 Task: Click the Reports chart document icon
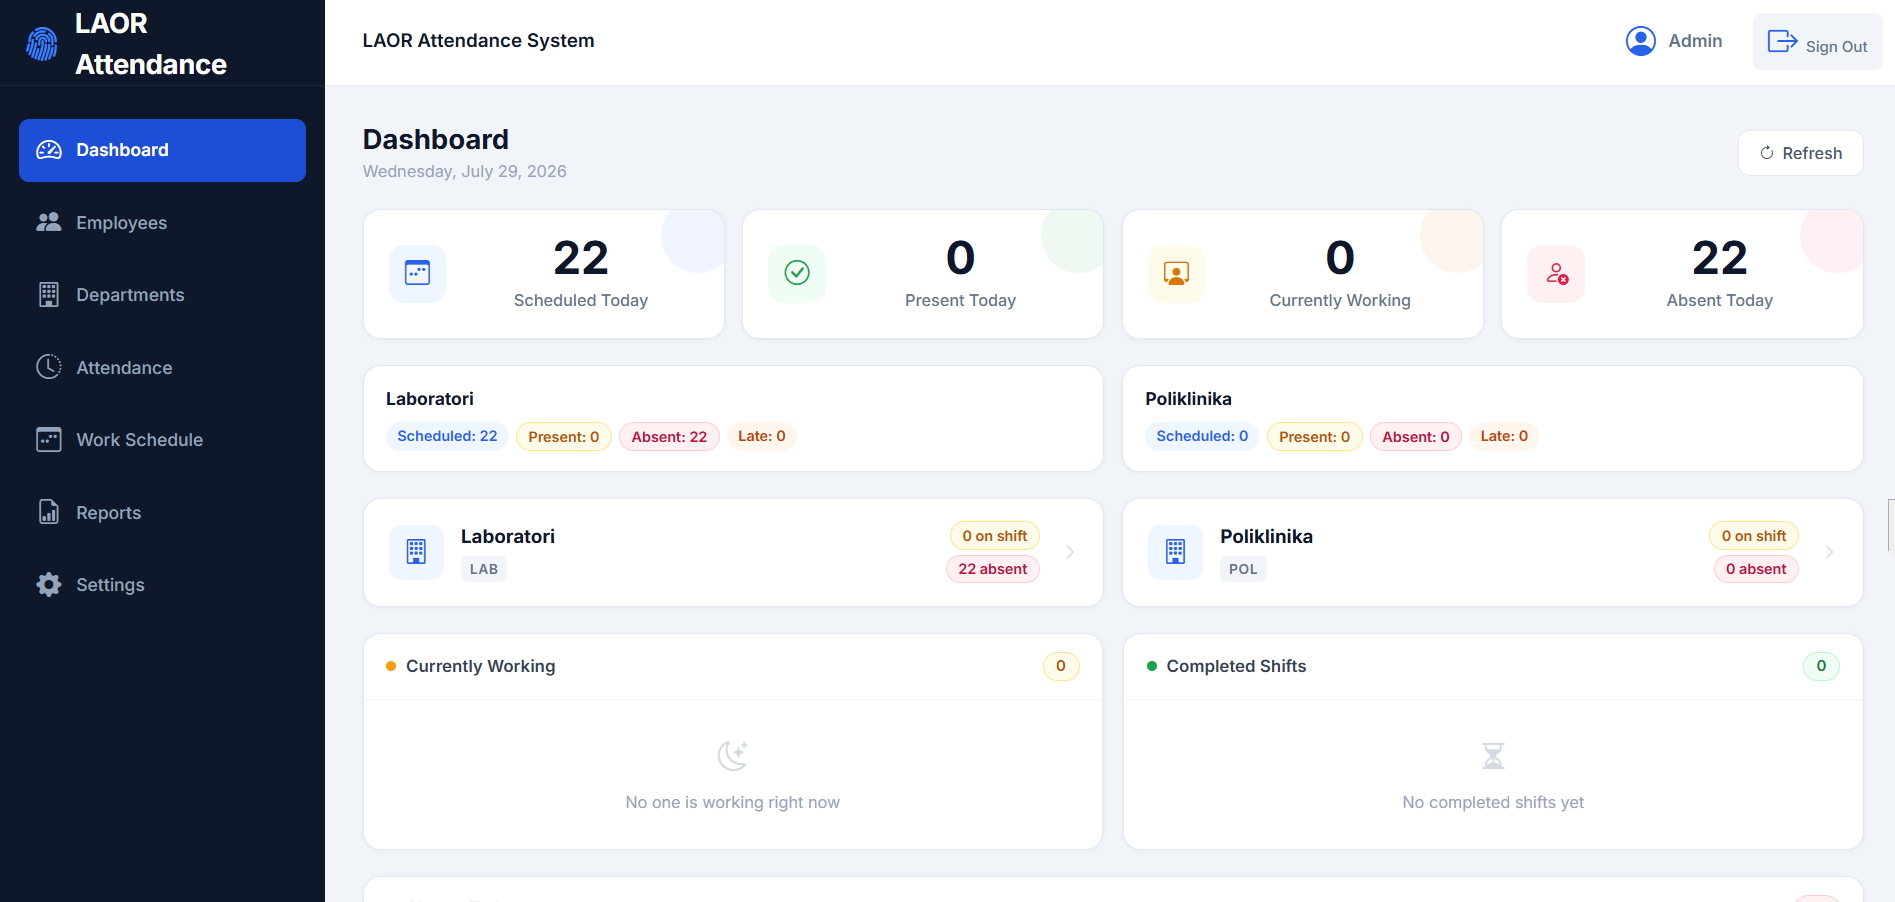coord(49,512)
